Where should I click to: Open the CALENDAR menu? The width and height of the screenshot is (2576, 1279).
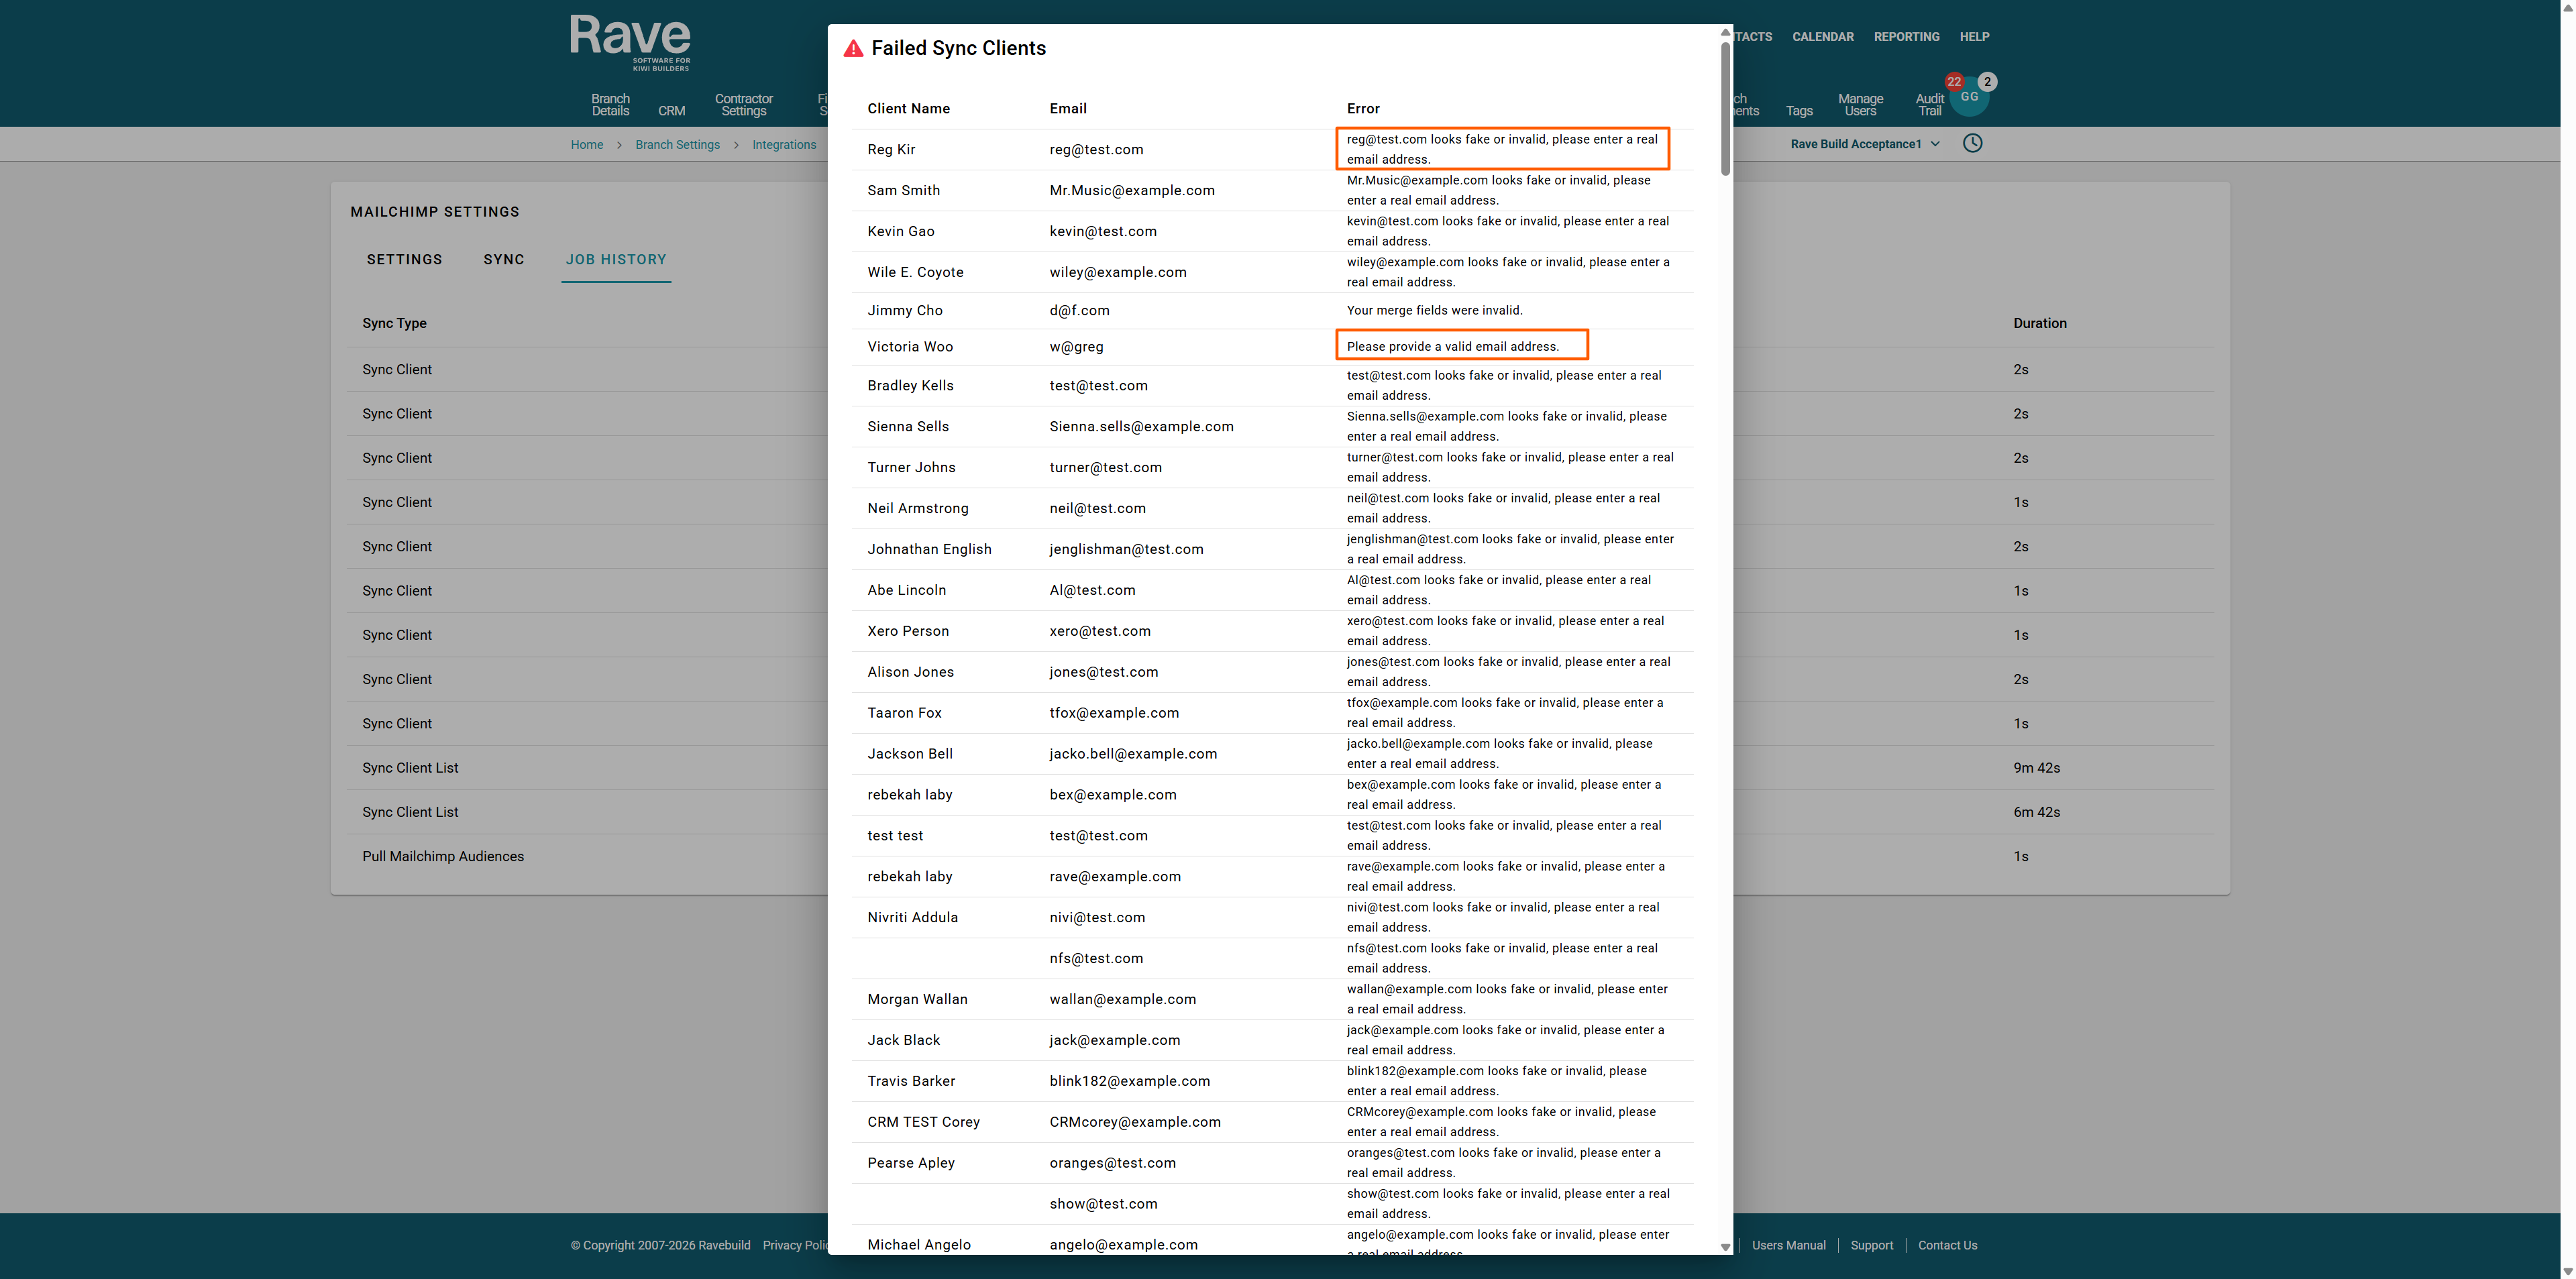tap(1822, 37)
